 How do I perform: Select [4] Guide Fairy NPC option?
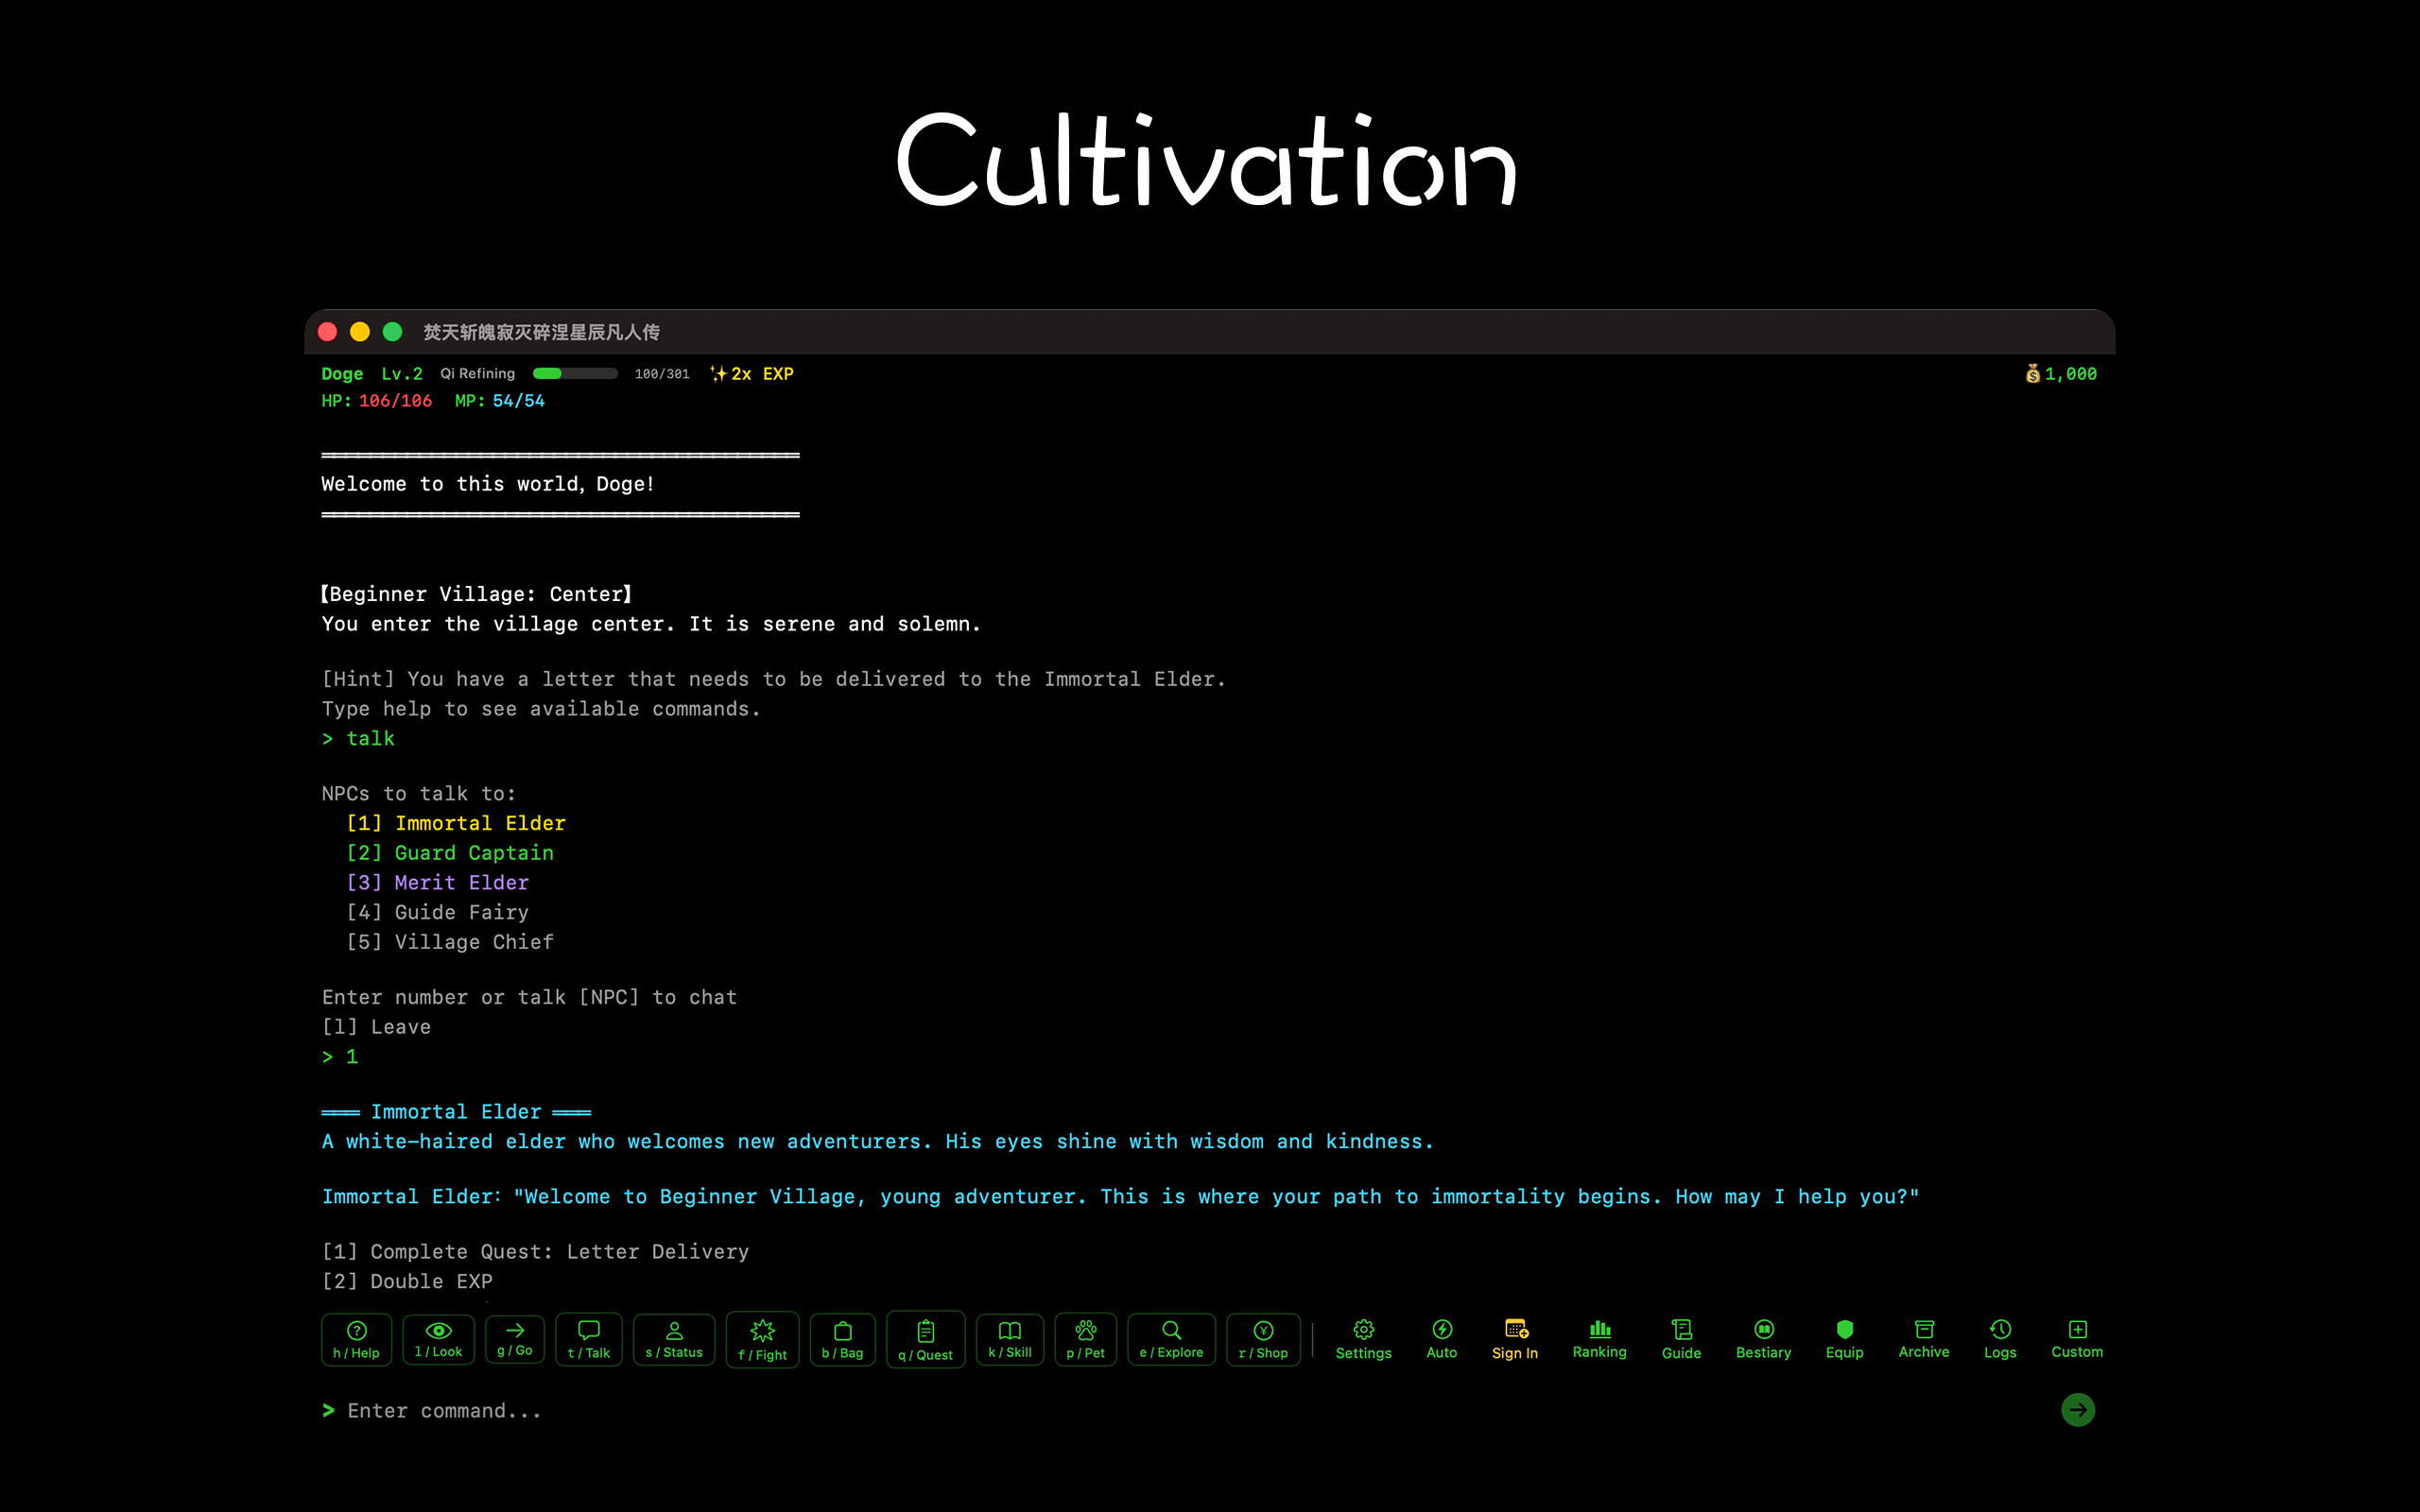(x=438, y=912)
